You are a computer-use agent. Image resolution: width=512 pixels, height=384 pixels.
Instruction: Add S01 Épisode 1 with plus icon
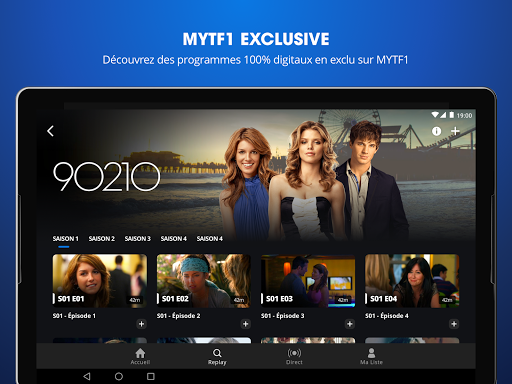141,324
